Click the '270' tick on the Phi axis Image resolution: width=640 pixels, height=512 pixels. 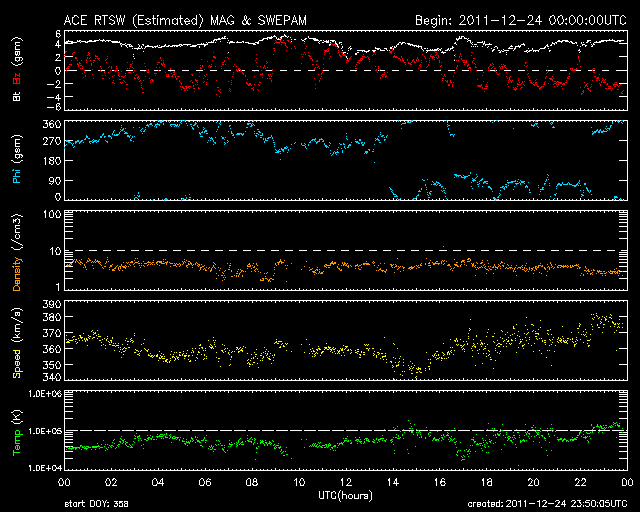coord(52,142)
